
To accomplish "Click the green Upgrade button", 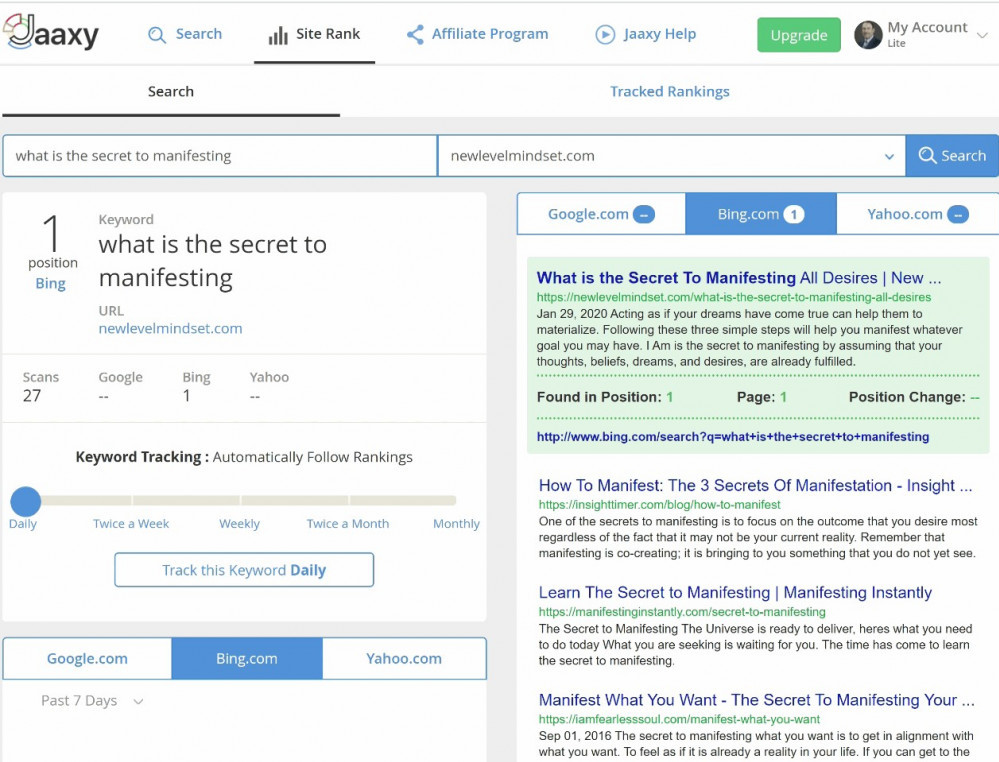I will click(x=799, y=35).
